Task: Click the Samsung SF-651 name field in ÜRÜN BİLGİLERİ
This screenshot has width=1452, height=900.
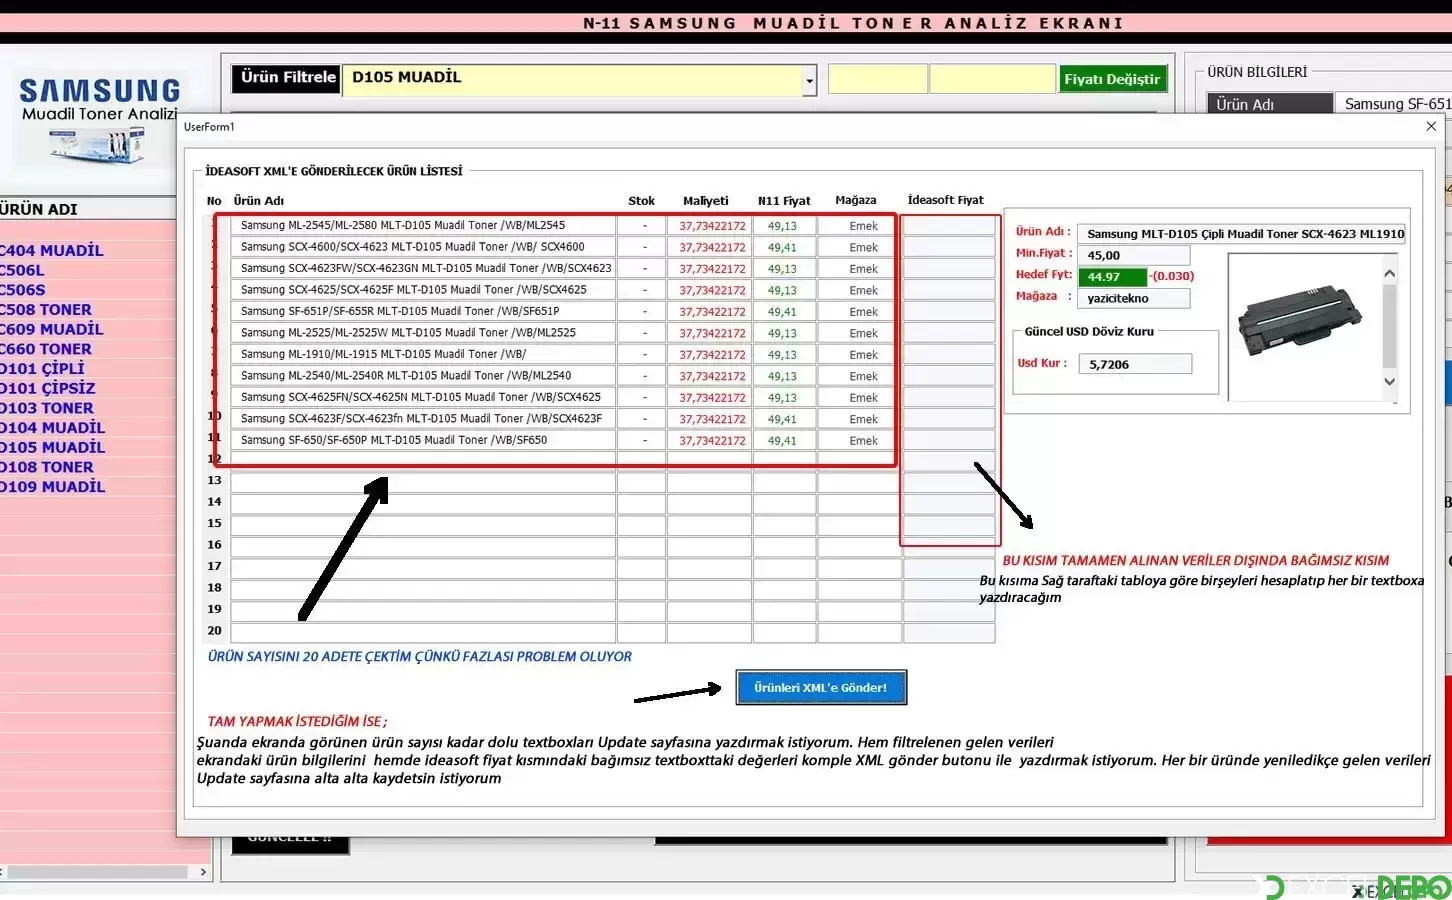Action: tap(1393, 104)
